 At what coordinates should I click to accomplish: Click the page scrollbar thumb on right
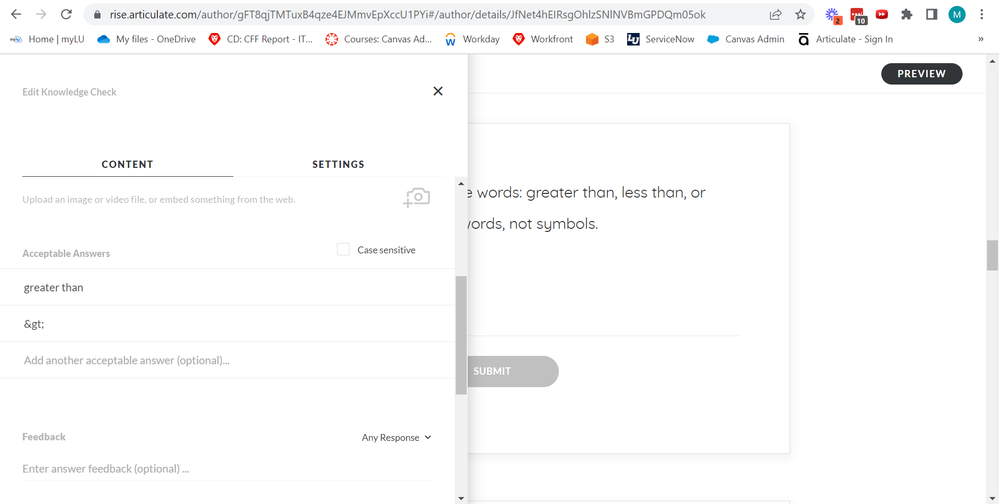pos(992,255)
